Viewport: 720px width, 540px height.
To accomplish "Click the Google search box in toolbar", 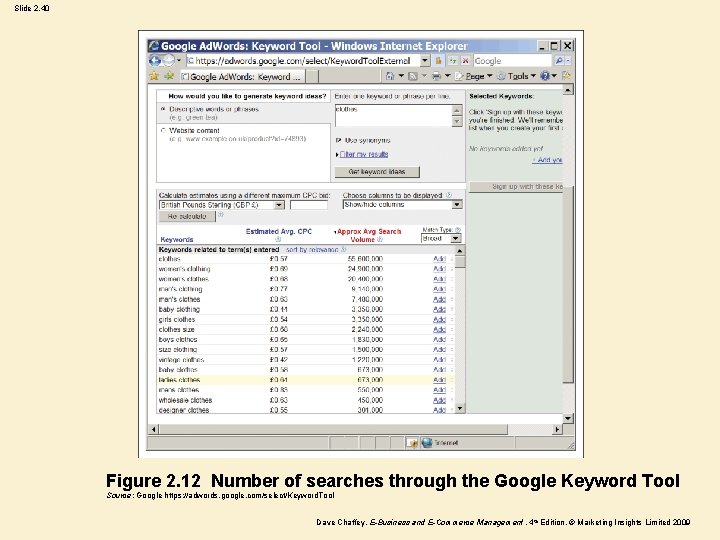I will pyautogui.click(x=512, y=61).
